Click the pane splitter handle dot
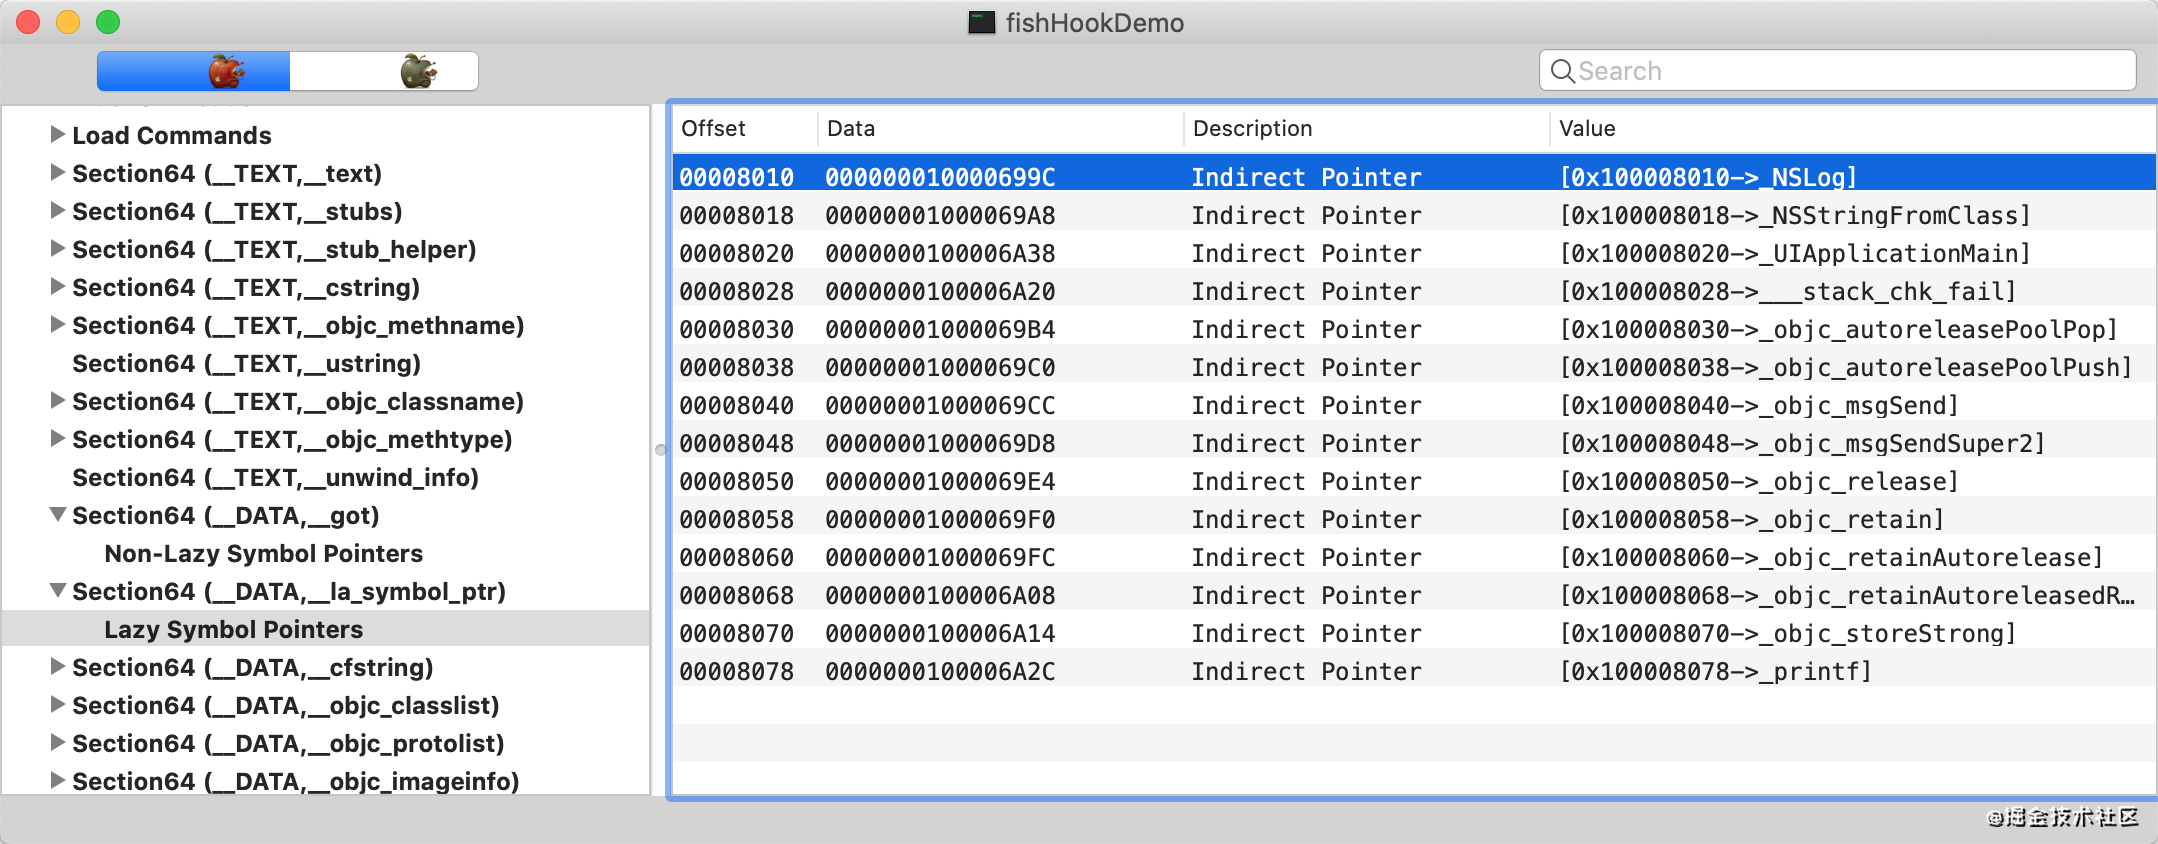 (x=660, y=450)
